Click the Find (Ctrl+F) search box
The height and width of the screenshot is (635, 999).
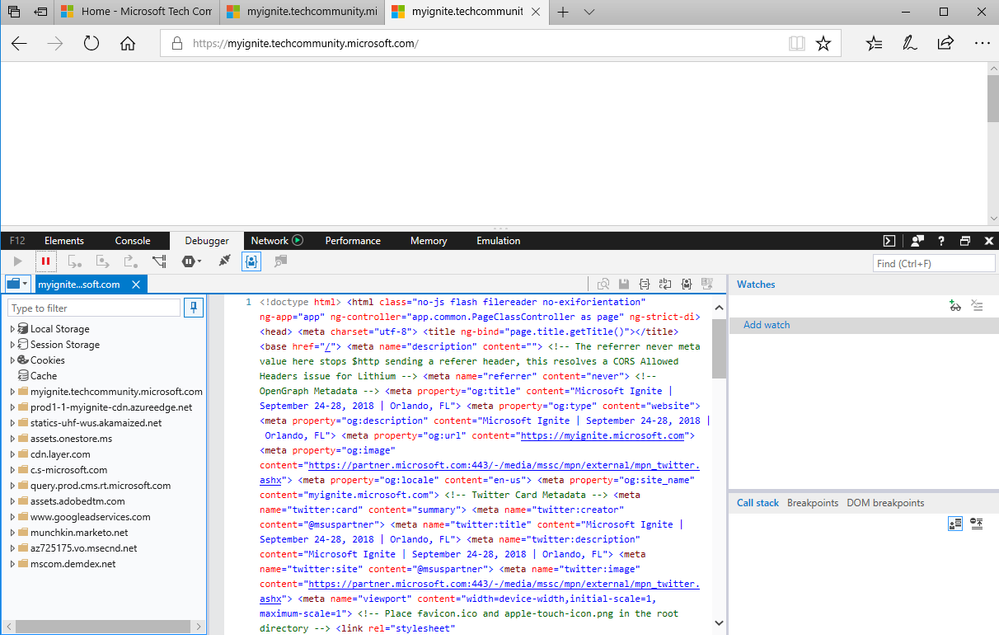(933, 264)
